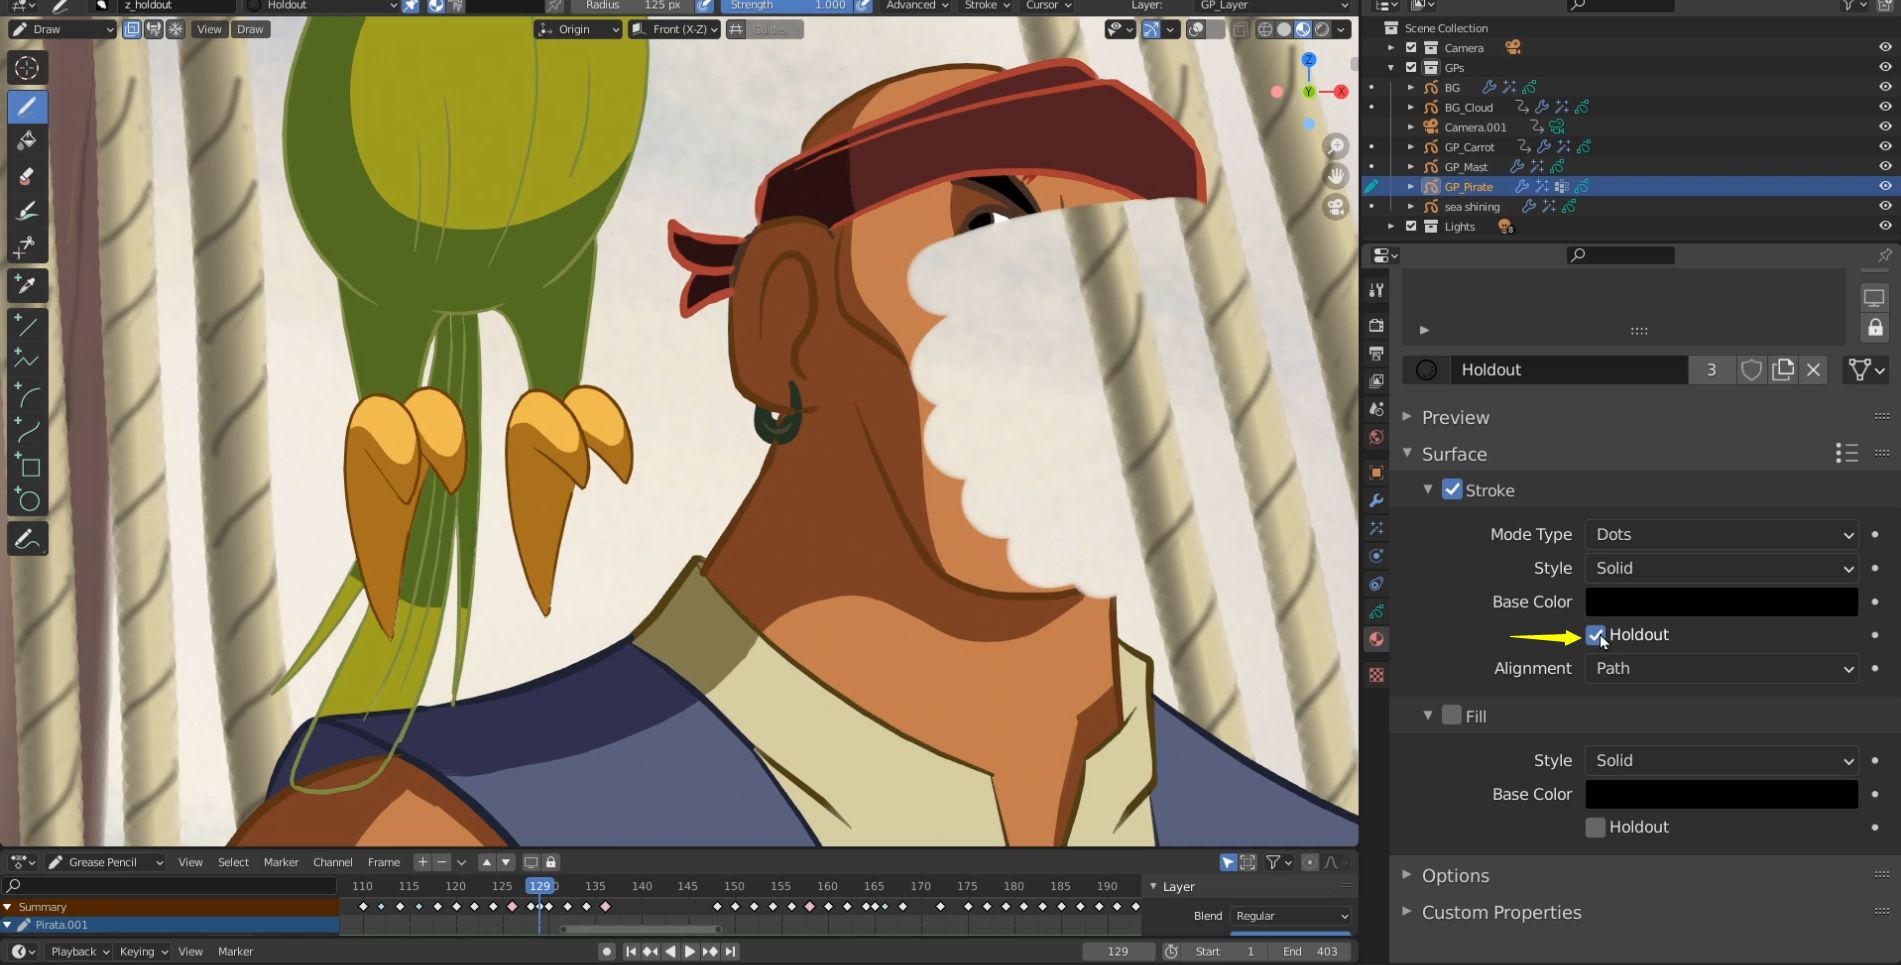Hide the BG_Cloud object with eye icon
The width and height of the screenshot is (1901, 965).
click(1885, 107)
